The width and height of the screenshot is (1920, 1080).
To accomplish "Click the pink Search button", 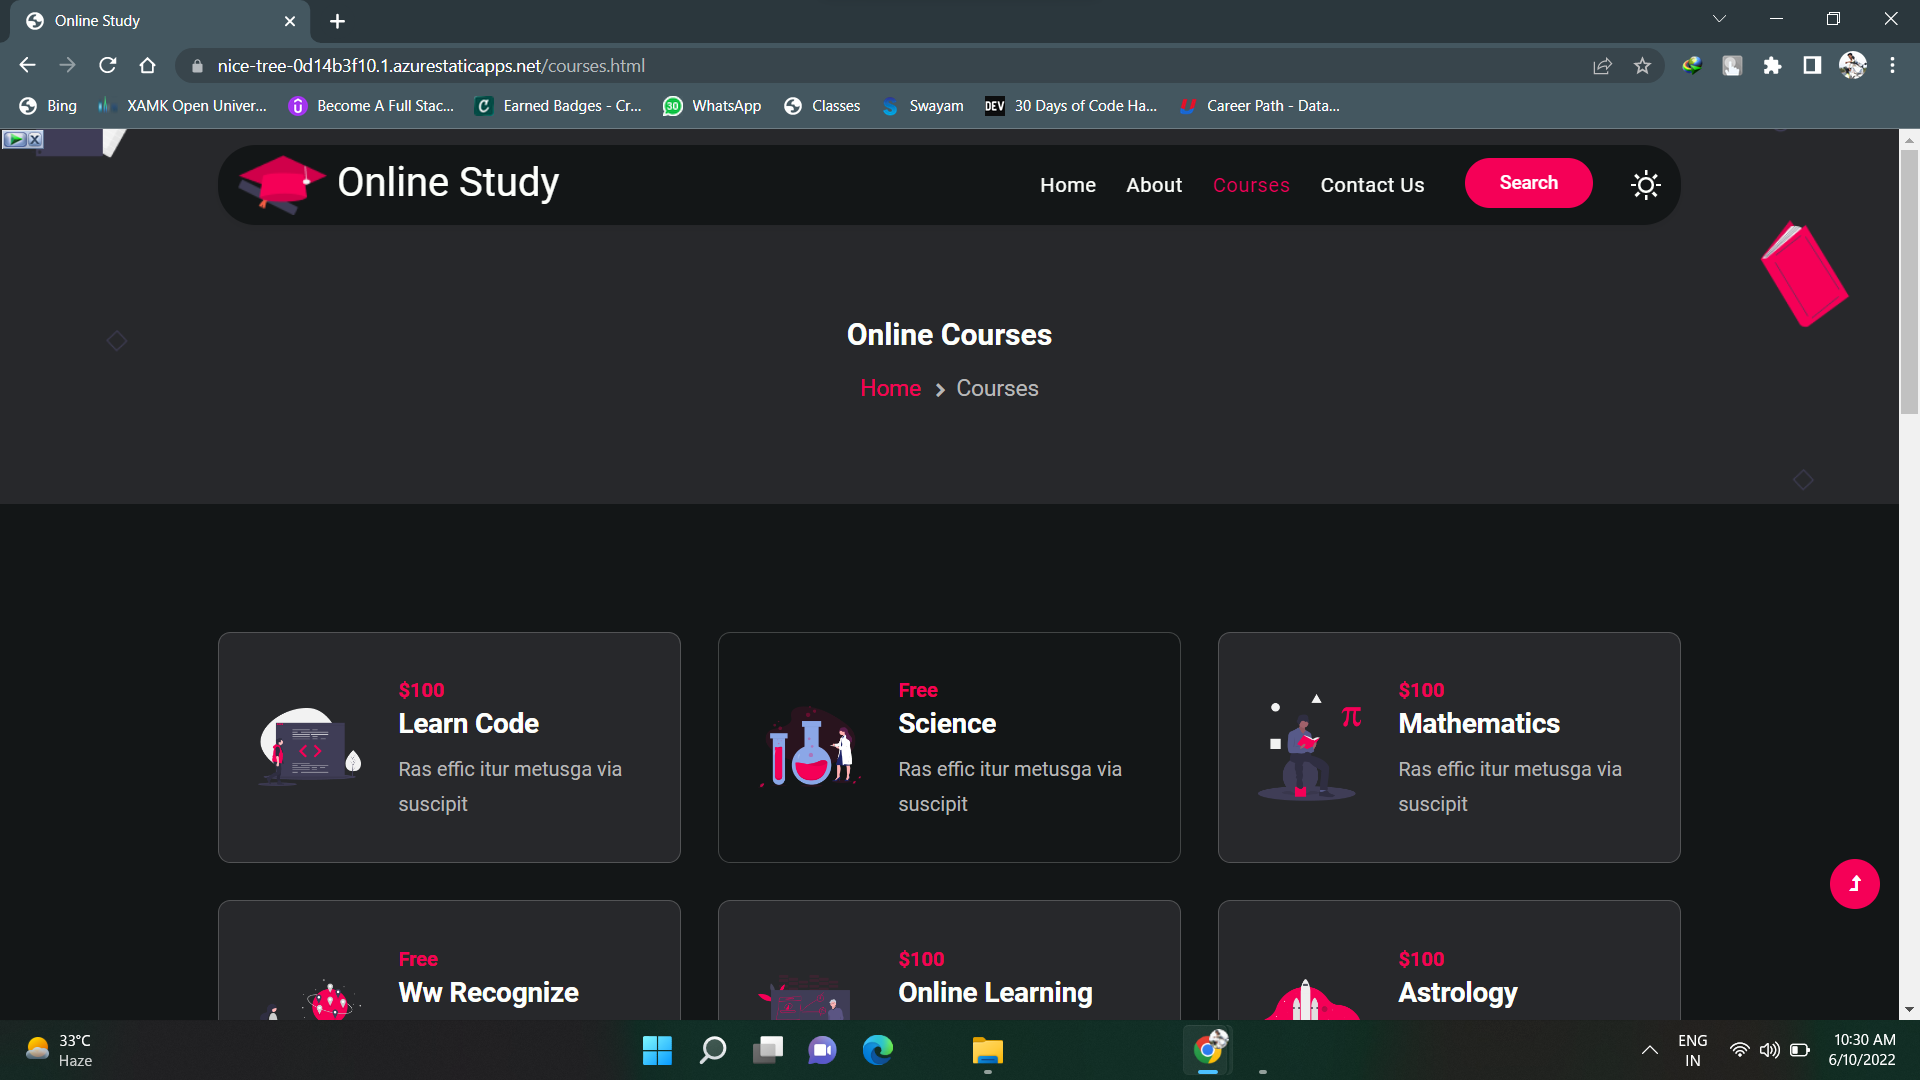I will (1528, 183).
